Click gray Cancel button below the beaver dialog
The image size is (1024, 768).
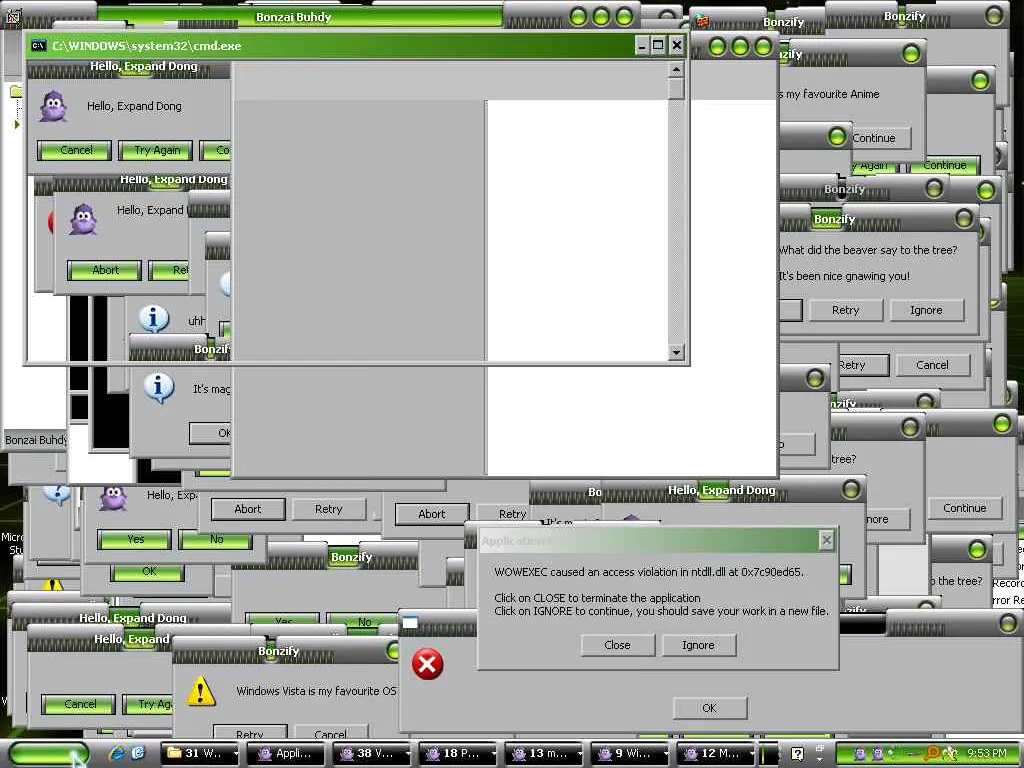point(933,365)
